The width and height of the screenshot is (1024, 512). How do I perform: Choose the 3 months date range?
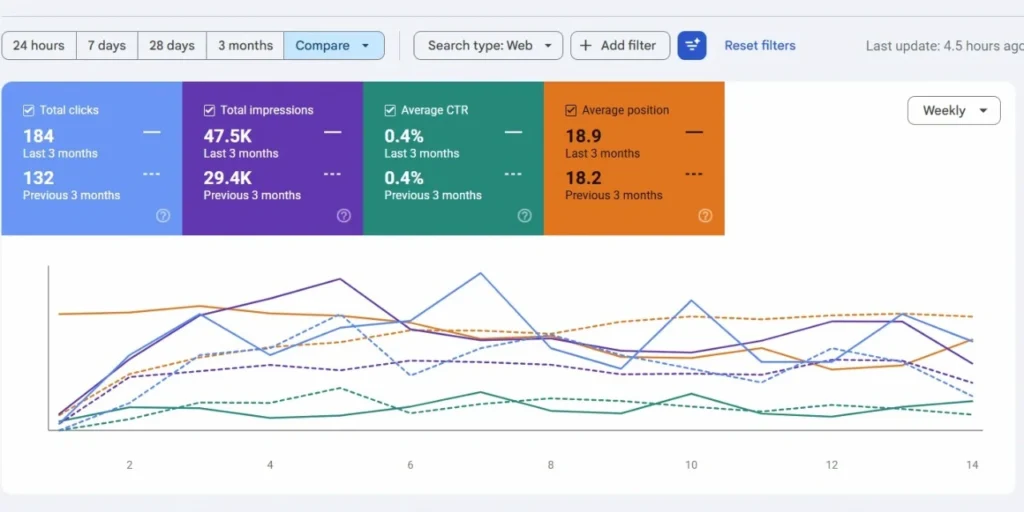pos(245,46)
